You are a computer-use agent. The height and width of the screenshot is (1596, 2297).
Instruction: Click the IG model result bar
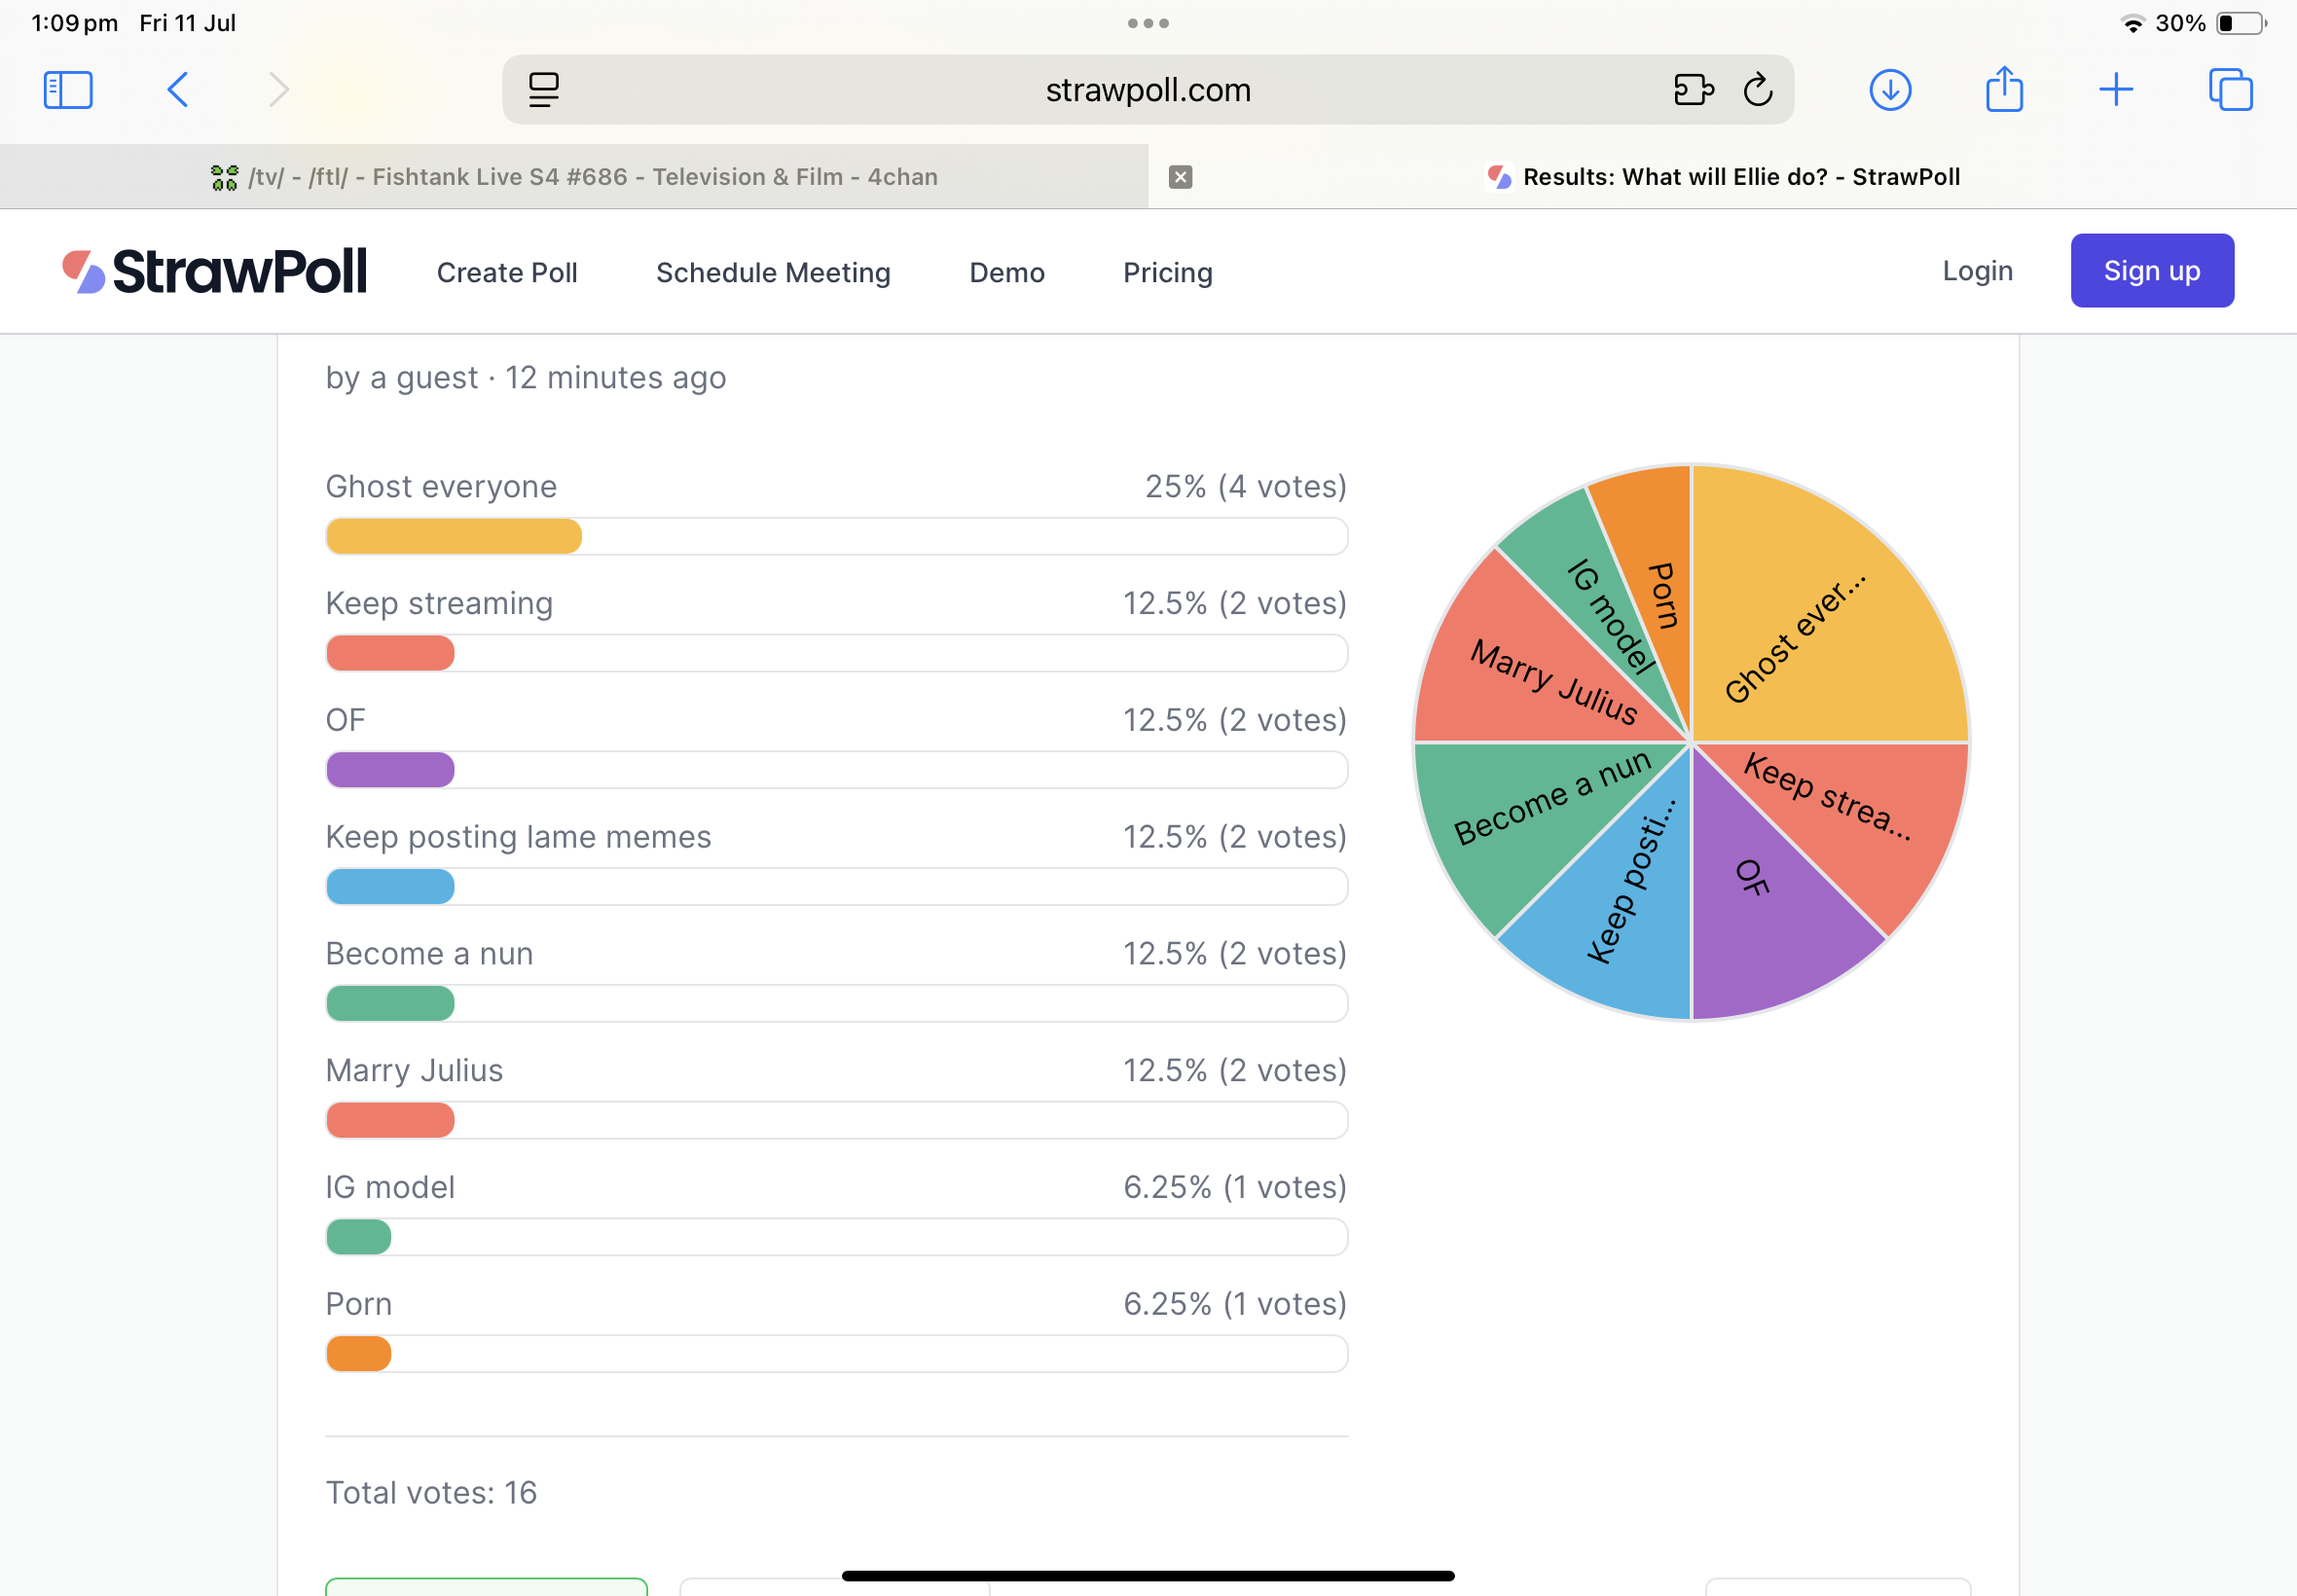click(x=359, y=1237)
